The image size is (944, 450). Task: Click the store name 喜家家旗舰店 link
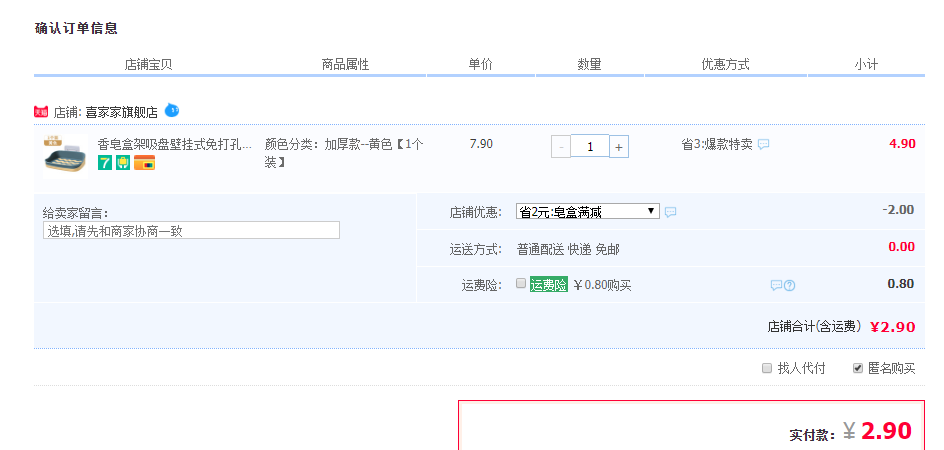coord(122,113)
